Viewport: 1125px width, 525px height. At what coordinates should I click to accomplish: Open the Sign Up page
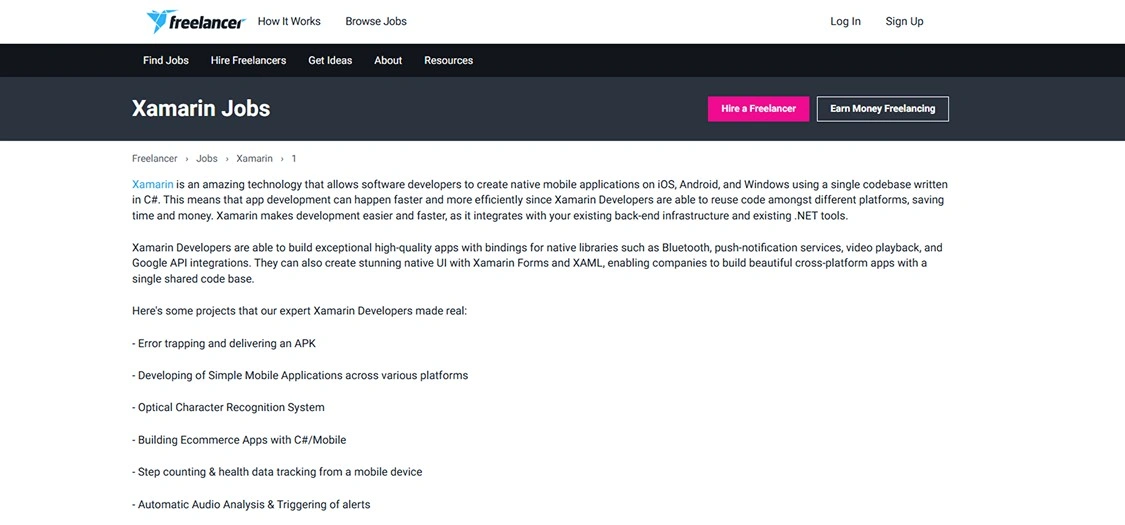[x=904, y=21]
